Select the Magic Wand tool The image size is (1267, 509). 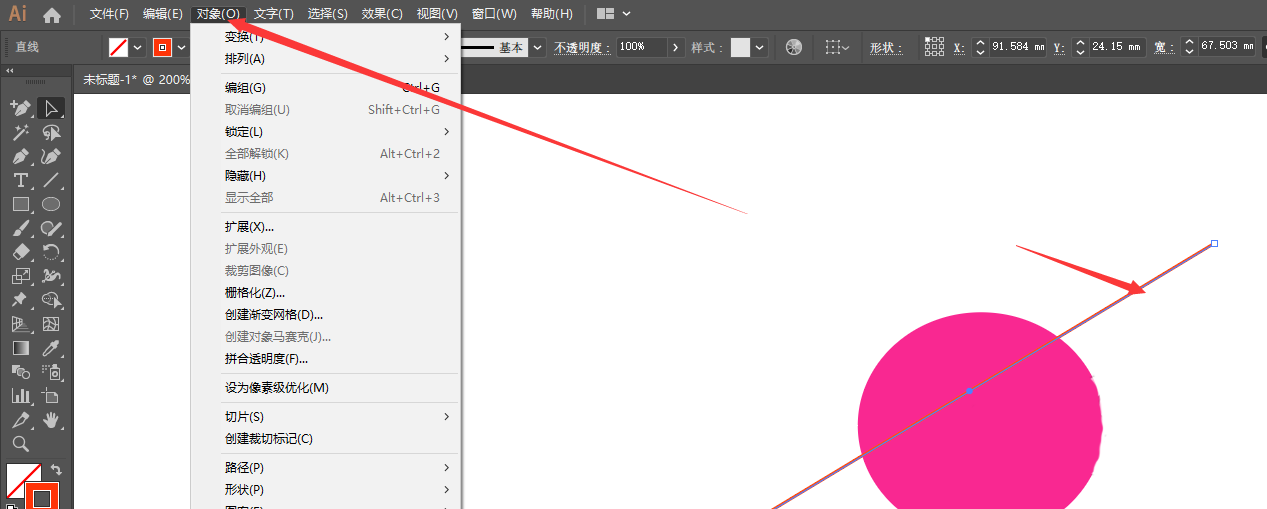[20, 133]
